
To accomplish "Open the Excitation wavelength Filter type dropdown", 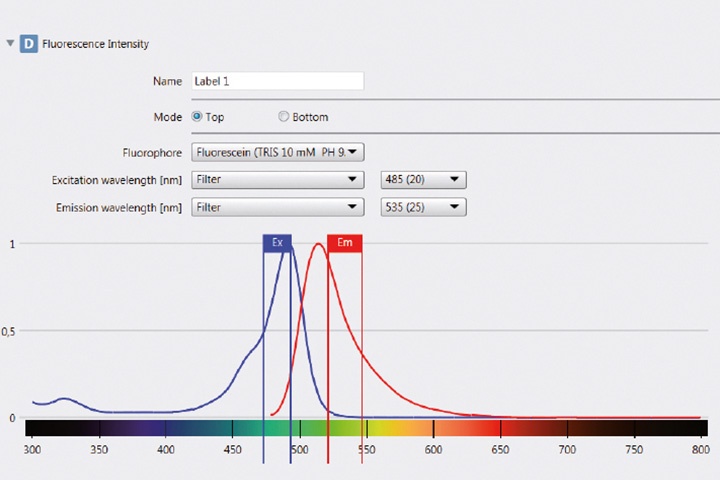I will coord(277,180).
